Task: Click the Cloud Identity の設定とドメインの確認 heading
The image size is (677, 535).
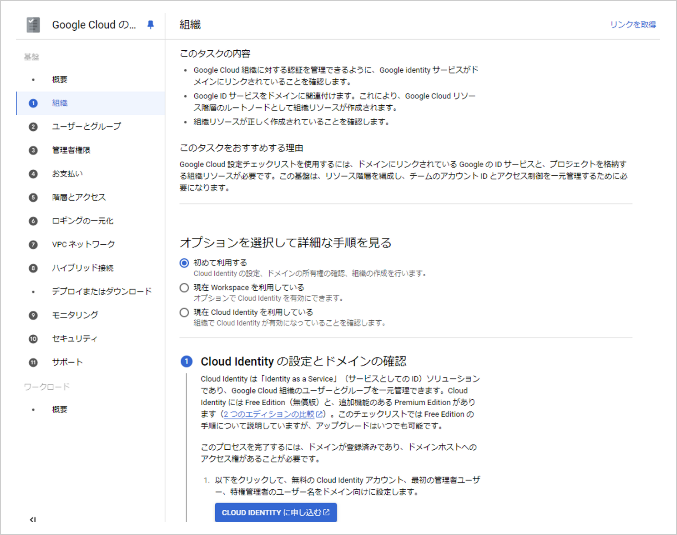Action: [x=304, y=361]
